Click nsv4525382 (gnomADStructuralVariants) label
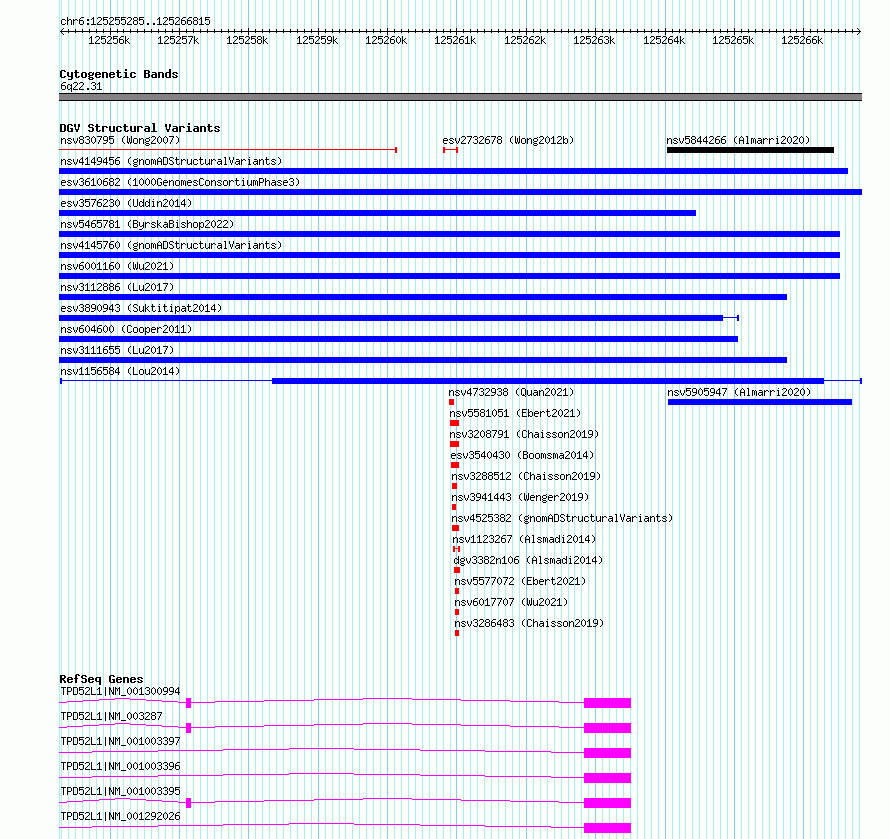The width and height of the screenshot is (890, 839). [562, 518]
